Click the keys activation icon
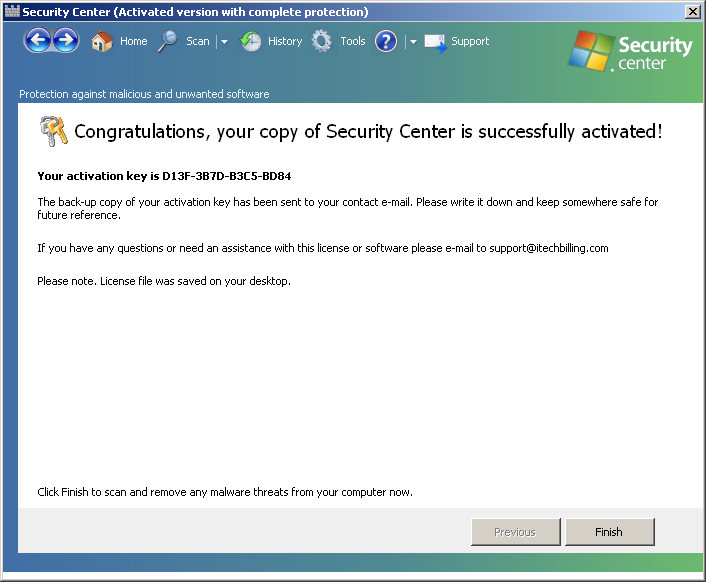The image size is (706, 582). point(54,131)
